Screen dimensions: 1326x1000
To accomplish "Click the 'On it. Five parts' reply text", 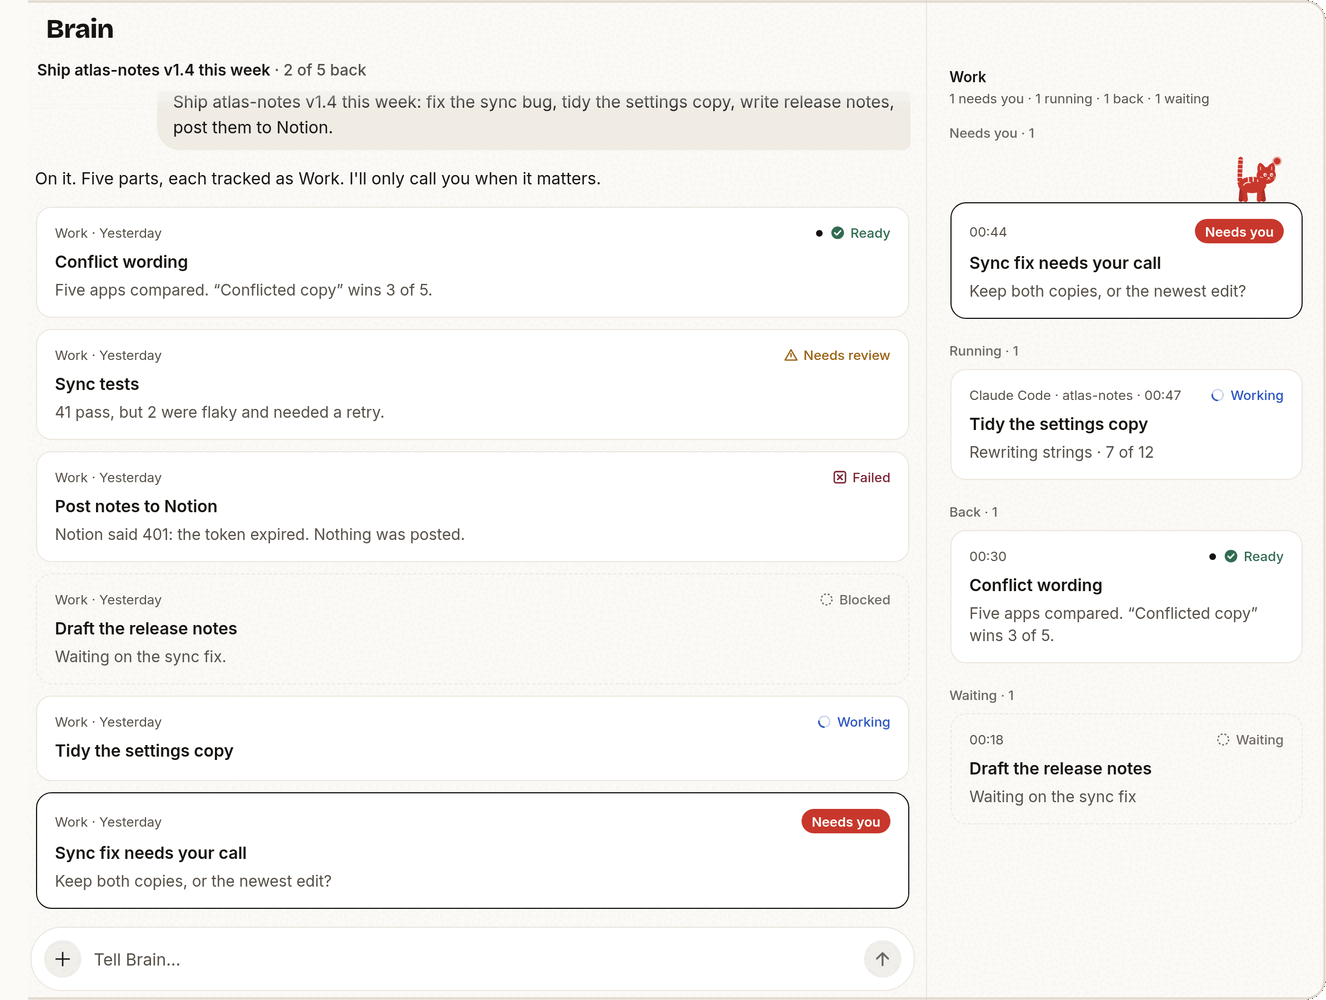I will tap(318, 179).
